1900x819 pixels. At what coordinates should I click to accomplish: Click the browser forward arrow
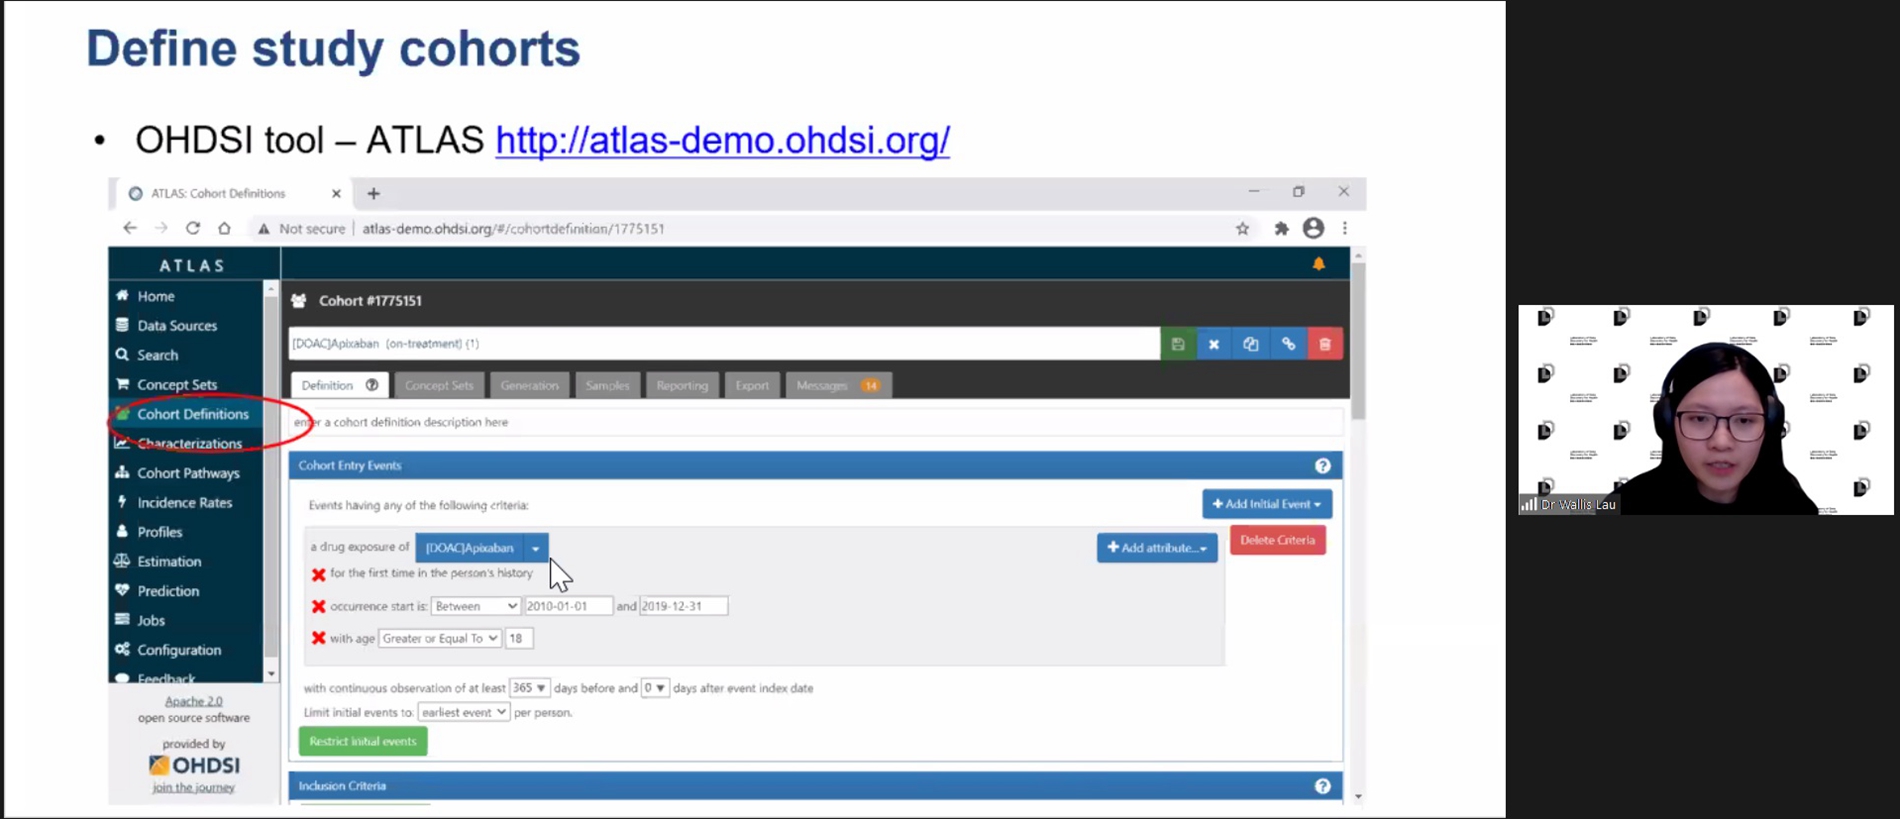161,228
